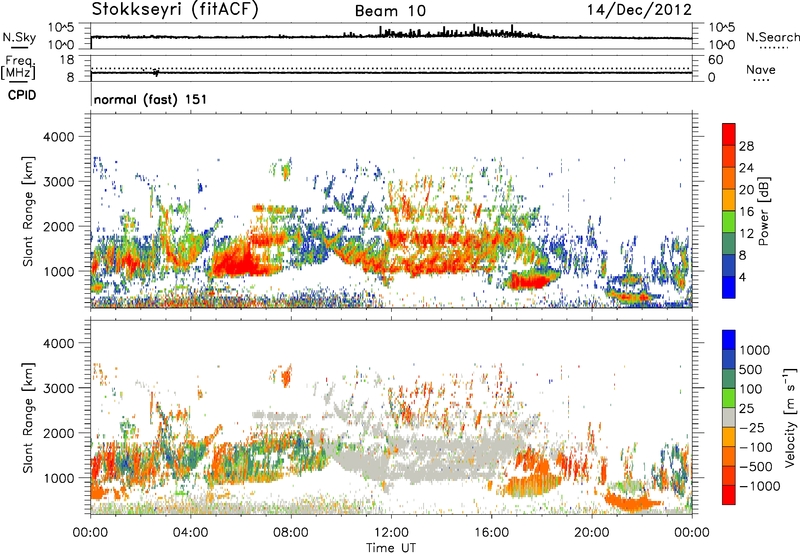Click the -500 label on velocity colorbar
The width and height of the screenshot is (800, 554).
pyautogui.click(x=756, y=467)
